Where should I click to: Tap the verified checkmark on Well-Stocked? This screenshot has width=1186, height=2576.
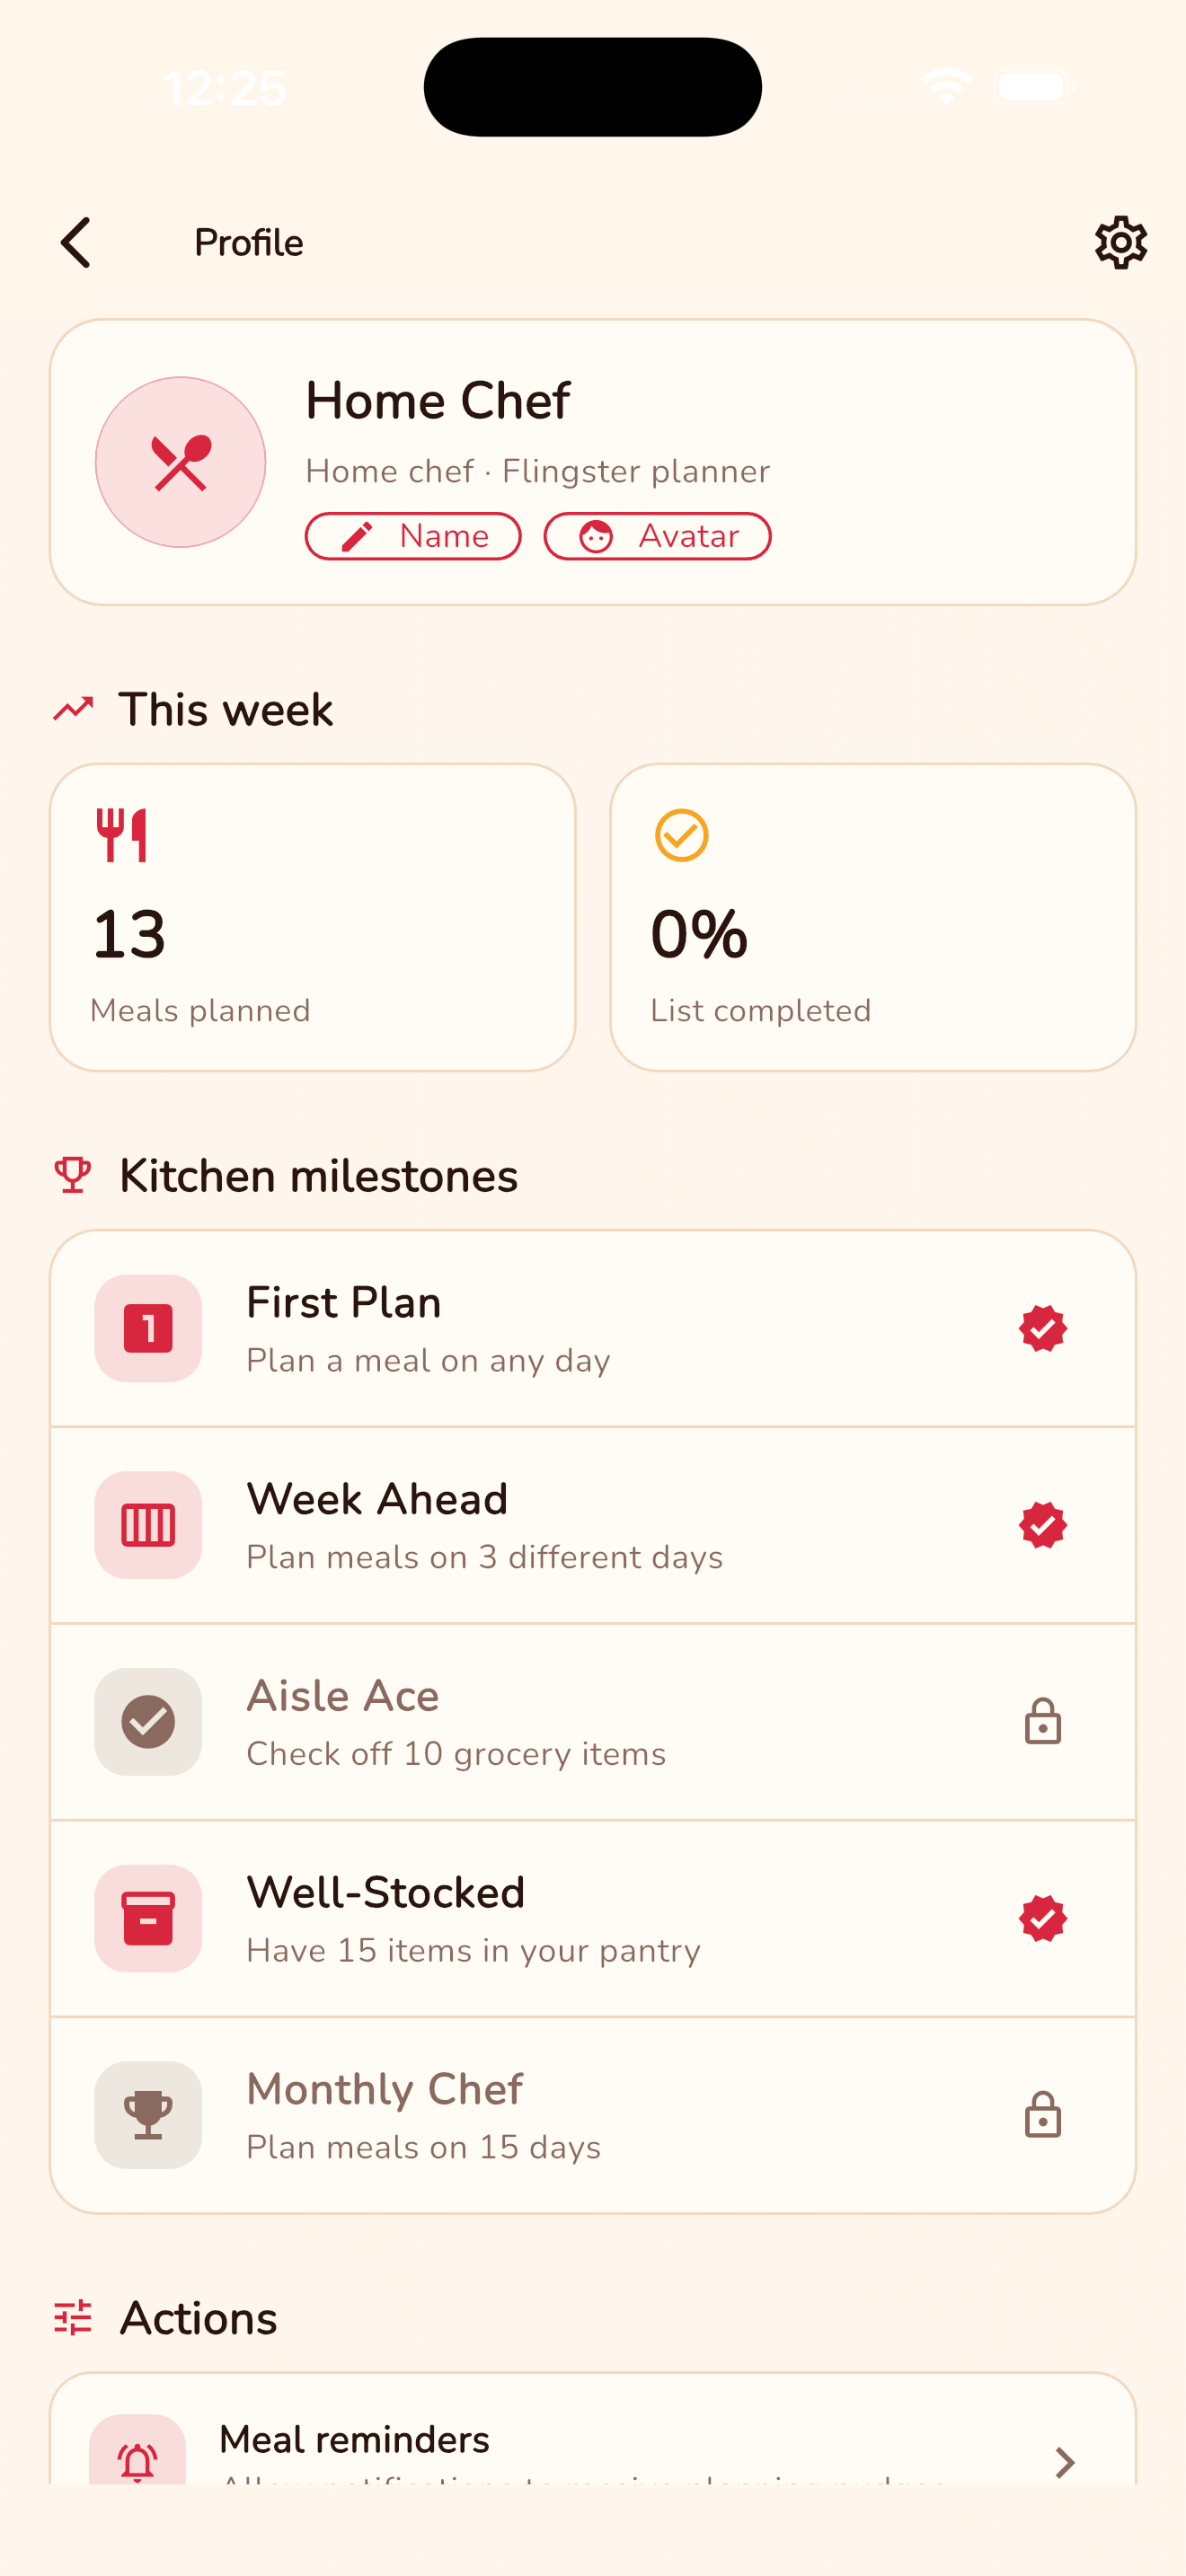pyautogui.click(x=1042, y=1918)
